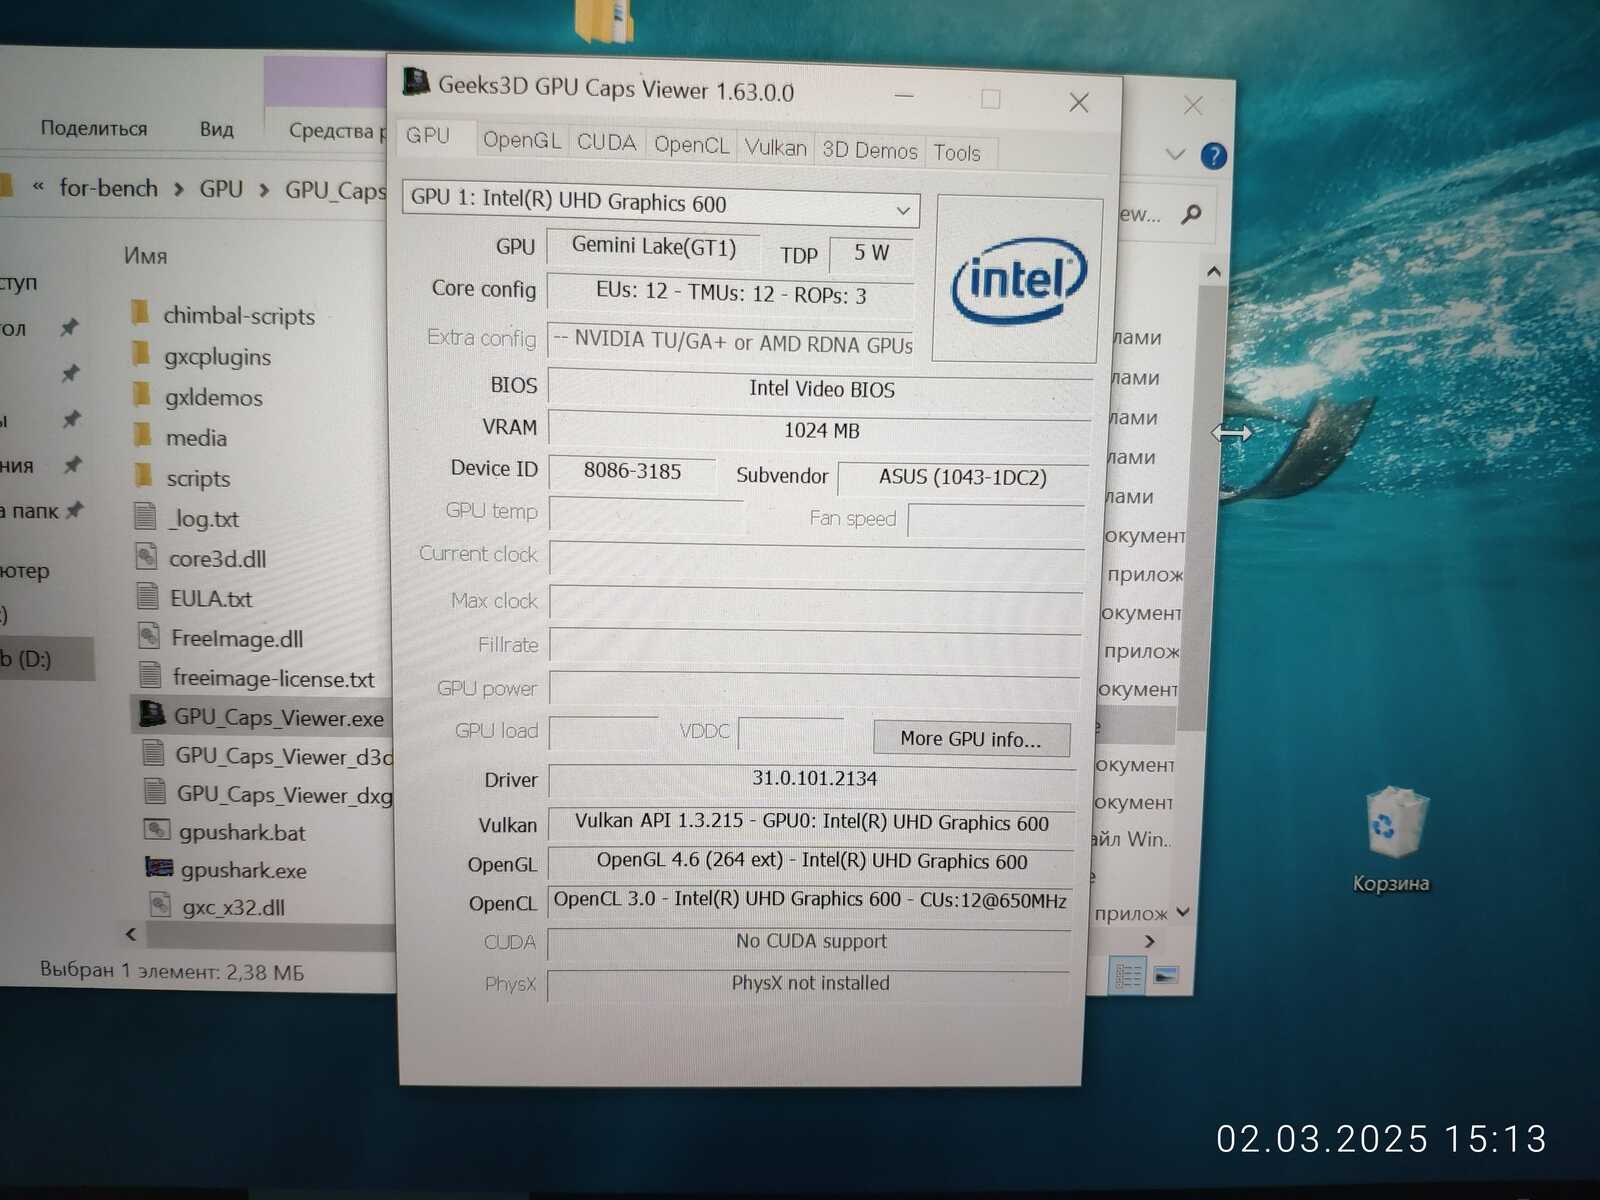Go to the 3D Demos tab
This screenshot has width=1600, height=1200.
pos(869,150)
